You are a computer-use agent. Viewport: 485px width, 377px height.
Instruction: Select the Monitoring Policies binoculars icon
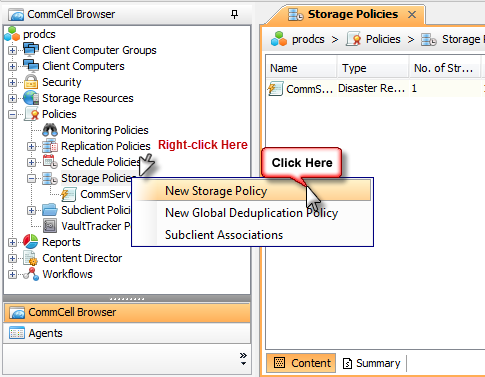(x=50, y=130)
